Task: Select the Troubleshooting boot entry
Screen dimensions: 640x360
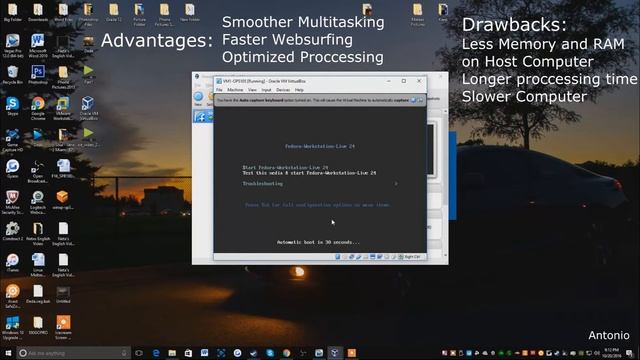Action: tap(262, 184)
